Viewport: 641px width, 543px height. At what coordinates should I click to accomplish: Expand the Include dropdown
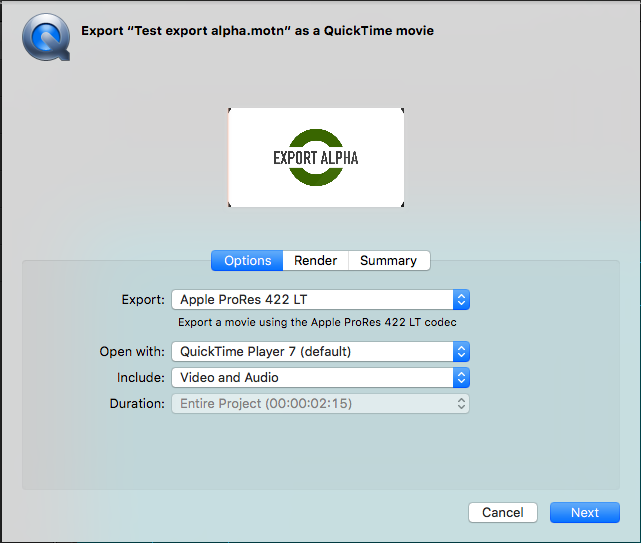320,377
